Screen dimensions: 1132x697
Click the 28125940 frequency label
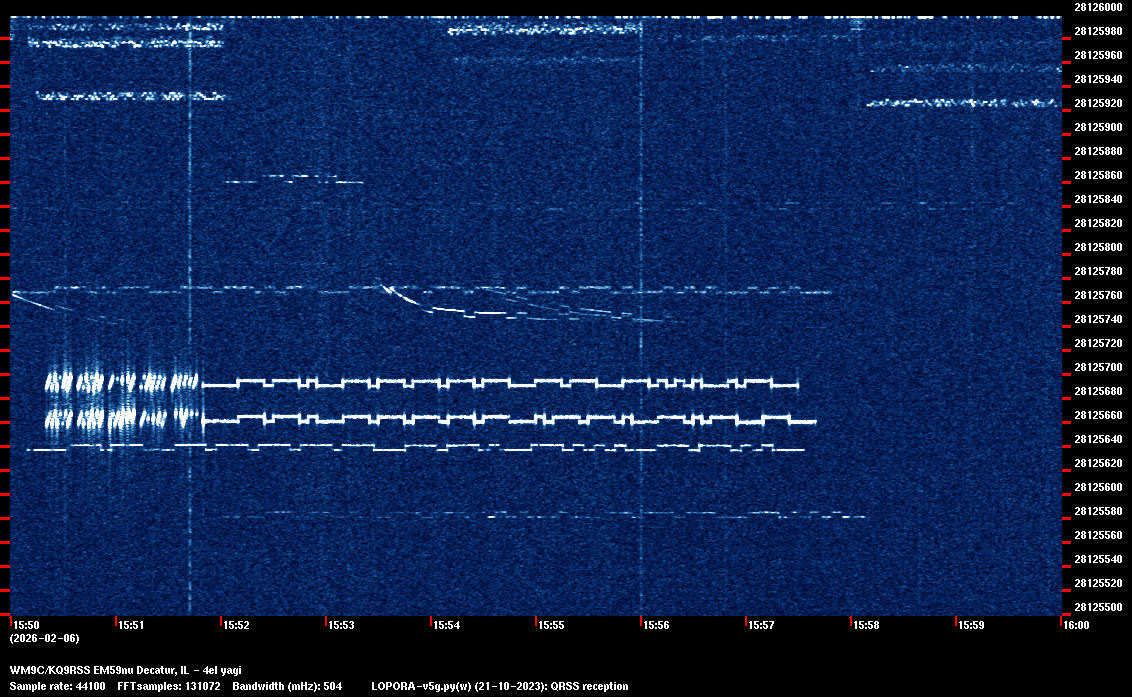coord(1097,79)
